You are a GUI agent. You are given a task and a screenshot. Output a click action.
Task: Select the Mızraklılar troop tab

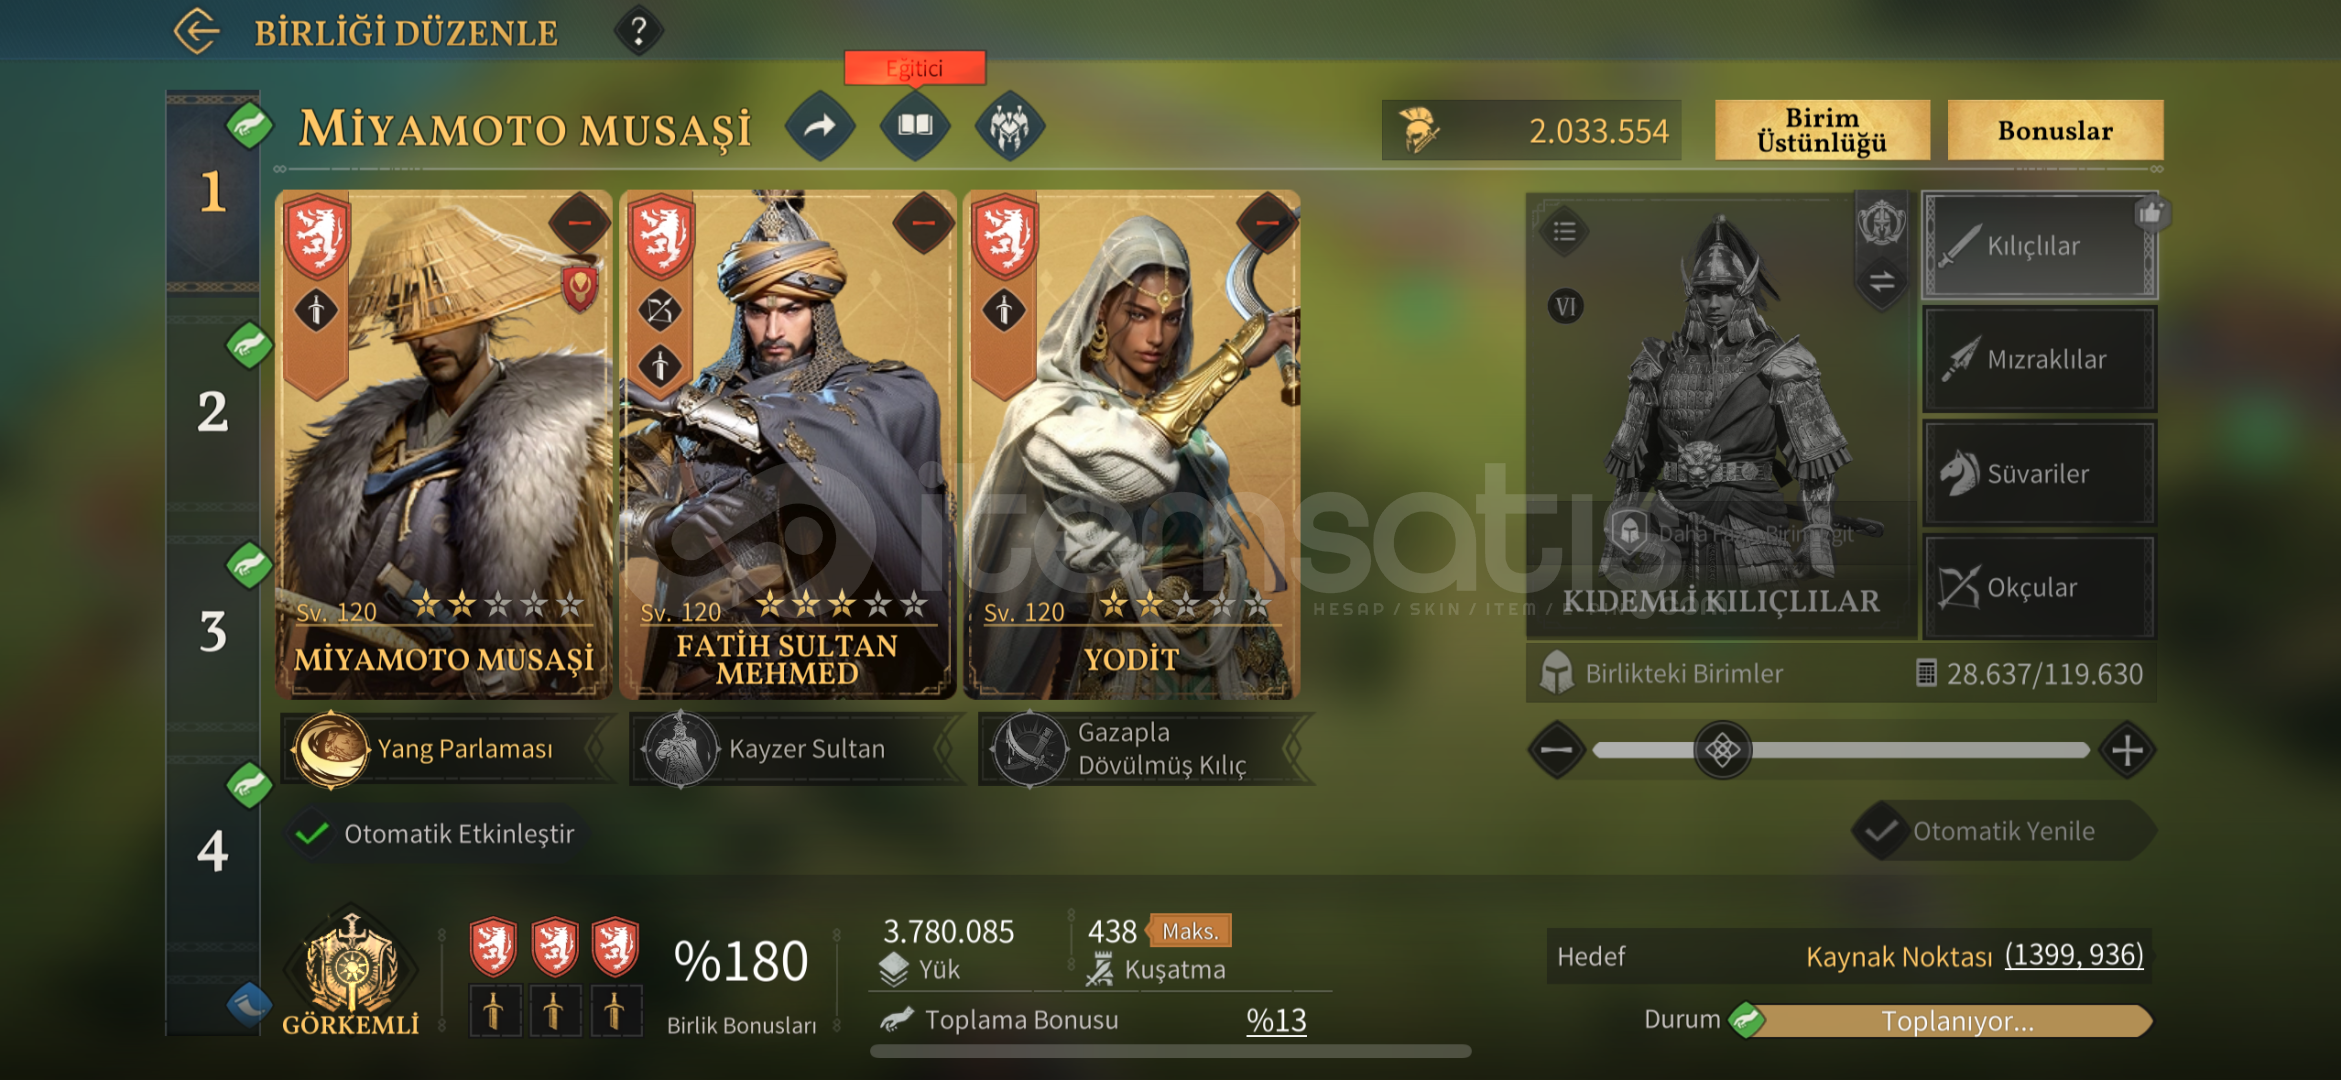[2039, 360]
